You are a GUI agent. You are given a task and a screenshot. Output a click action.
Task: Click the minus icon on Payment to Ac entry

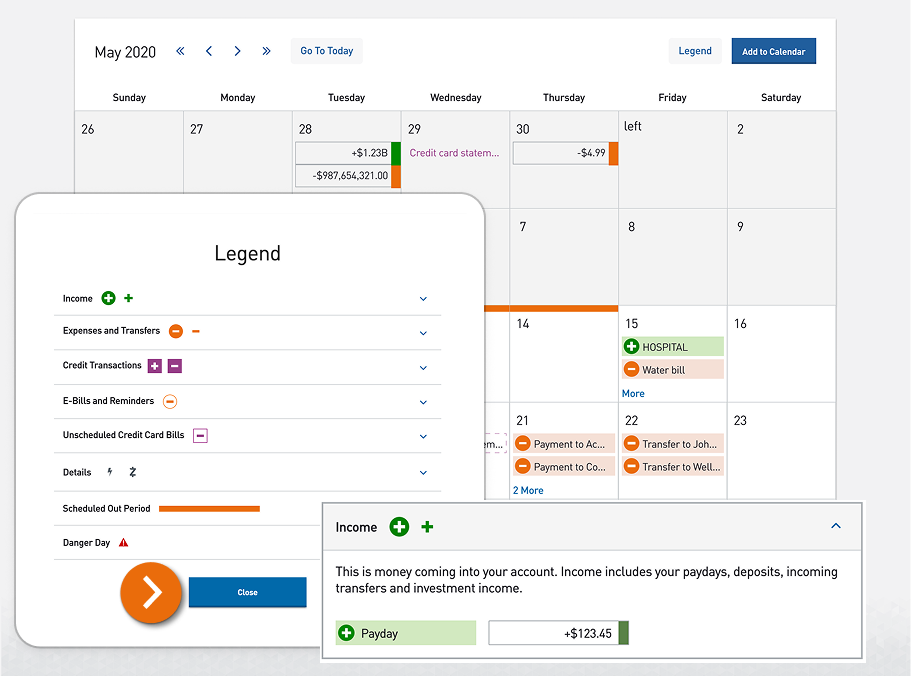pyautogui.click(x=524, y=443)
